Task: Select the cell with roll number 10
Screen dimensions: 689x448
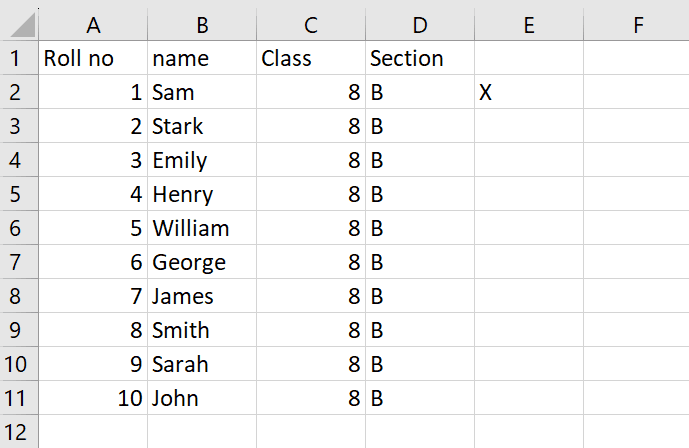Action: 93,398
